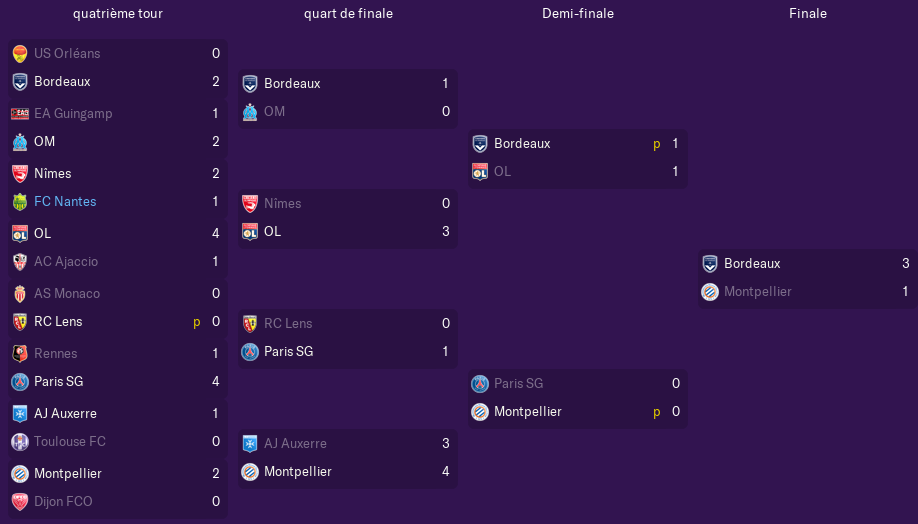The image size is (918, 524).
Task: Click the AJ Auxerre logo in quarter-final
Action: coord(250,443)
